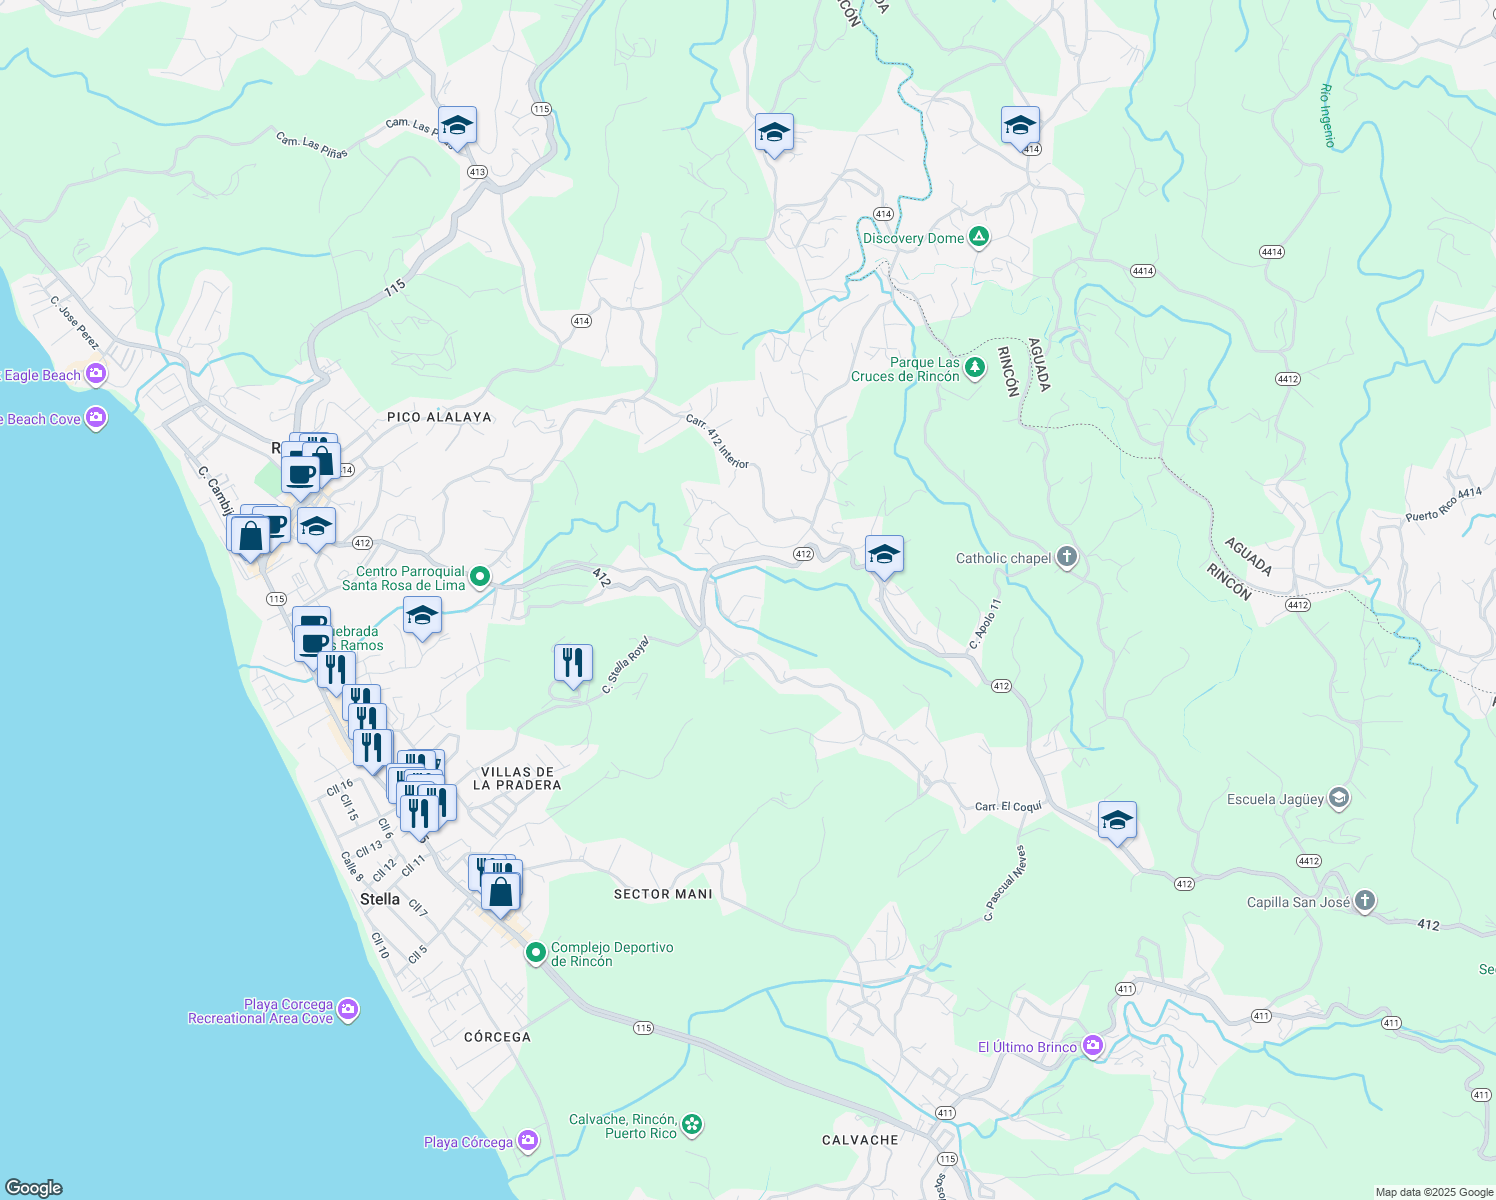Open the Catholic chapel marker
1496x1200 pixels.
1065,557
